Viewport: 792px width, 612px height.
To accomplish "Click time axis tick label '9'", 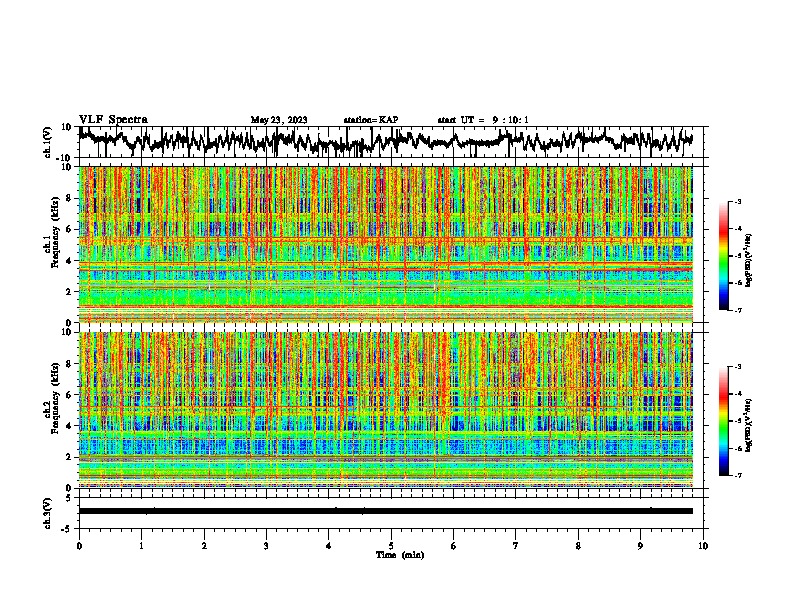I will click(640, 546).
